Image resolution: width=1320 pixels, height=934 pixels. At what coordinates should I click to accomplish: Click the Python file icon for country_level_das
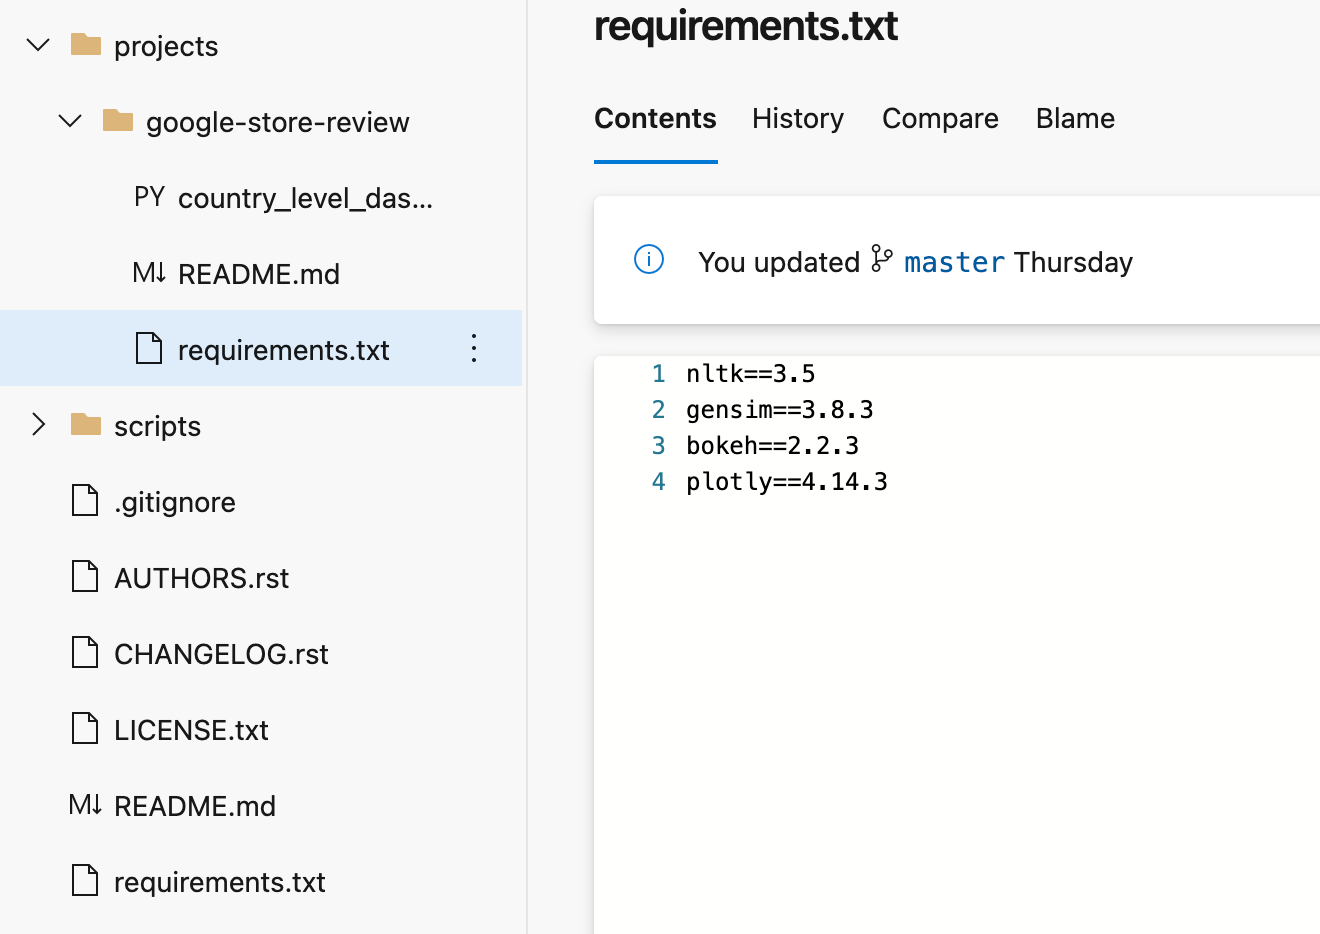point(149,197)
